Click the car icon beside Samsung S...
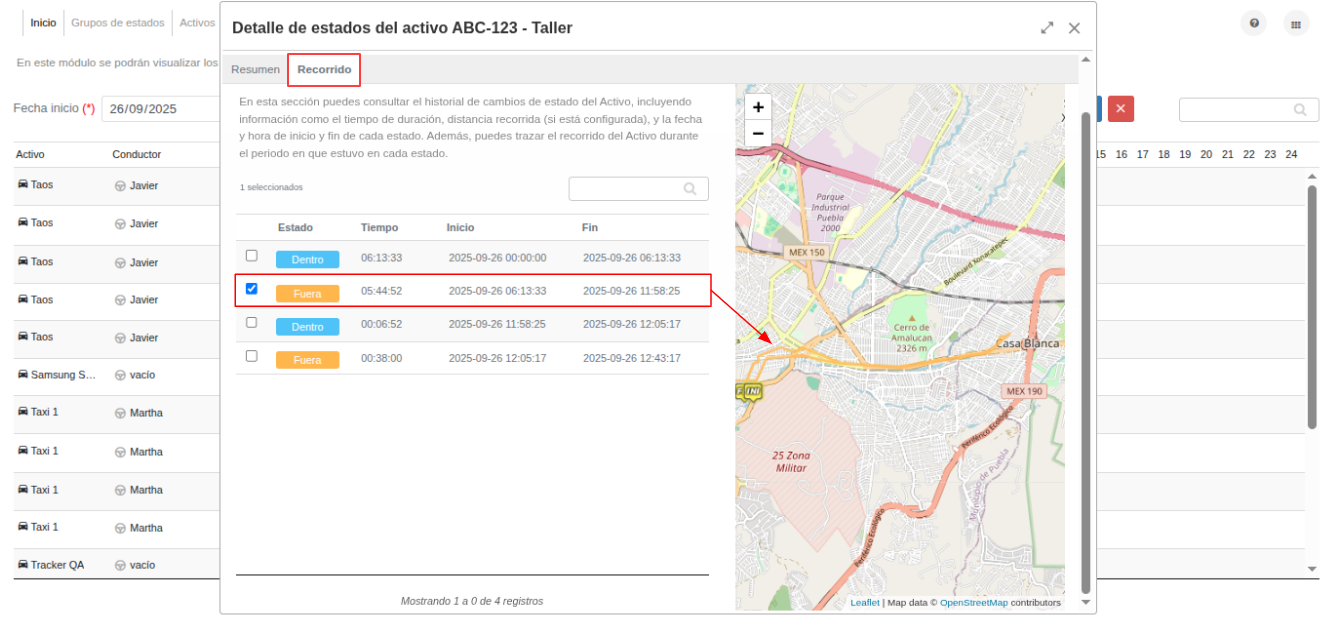 pos(22,374)
